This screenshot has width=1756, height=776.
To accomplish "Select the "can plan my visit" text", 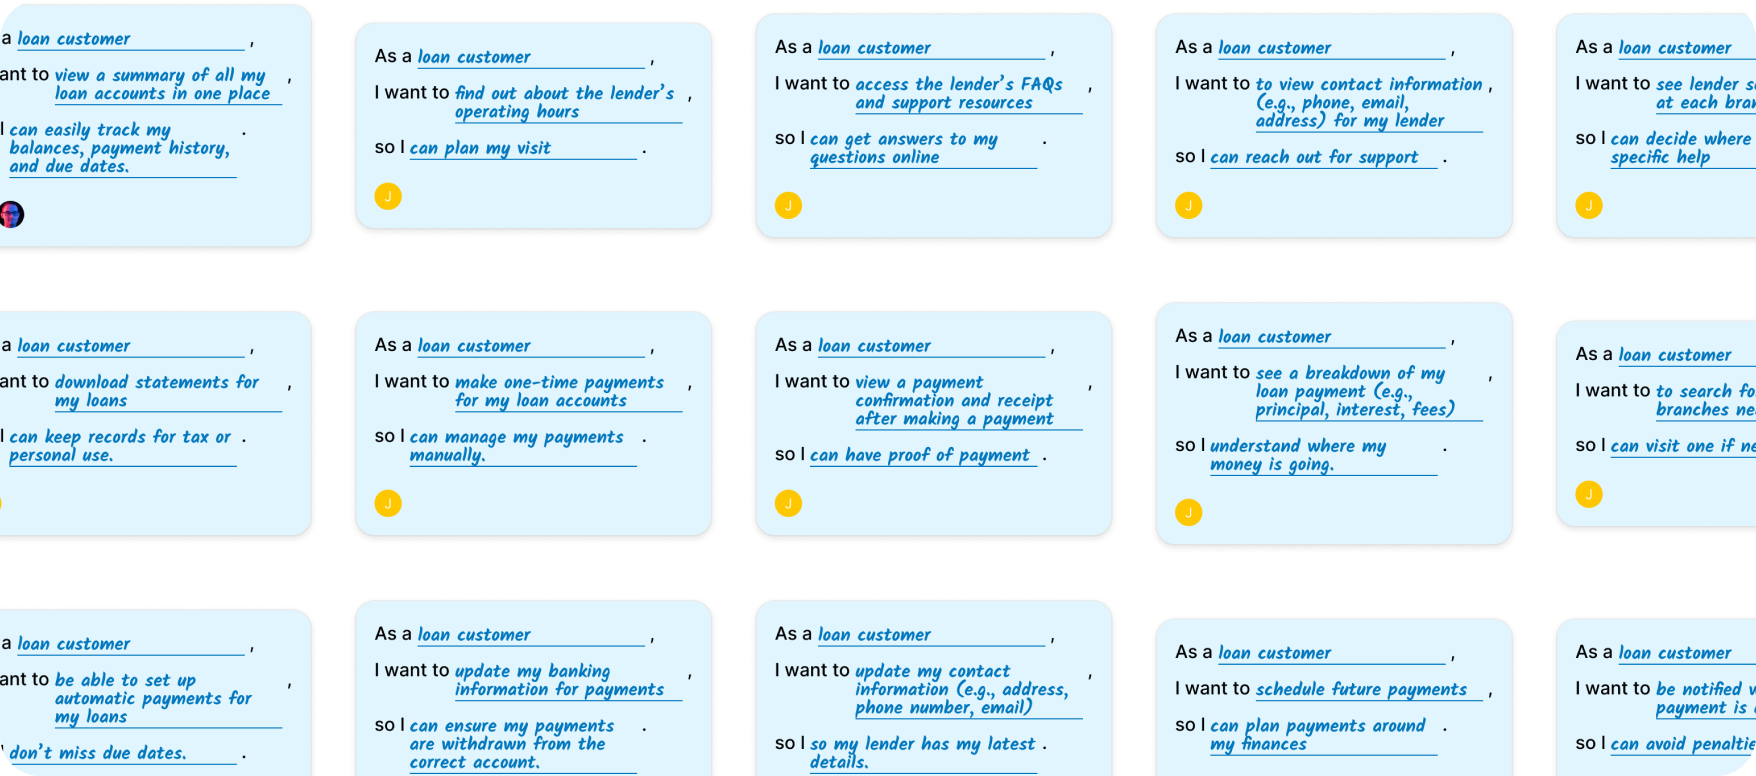I will (480, 148).
